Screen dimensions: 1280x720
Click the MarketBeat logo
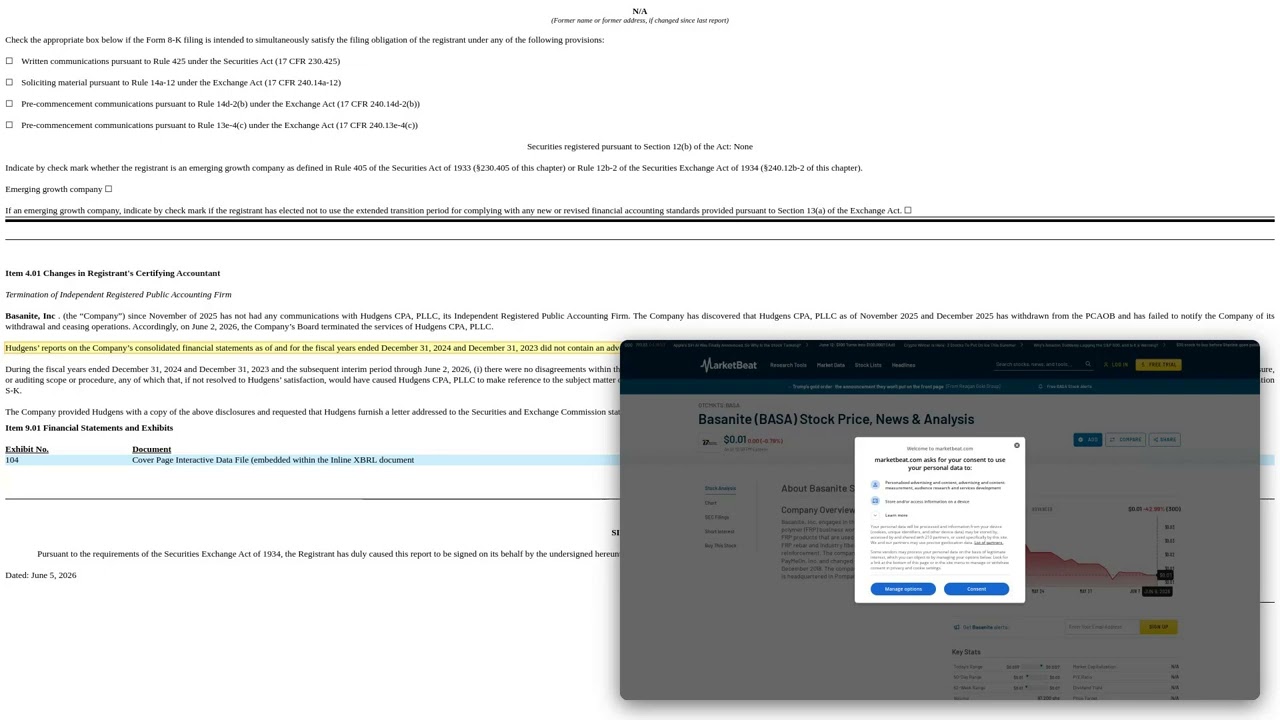(x=727, y=365)
